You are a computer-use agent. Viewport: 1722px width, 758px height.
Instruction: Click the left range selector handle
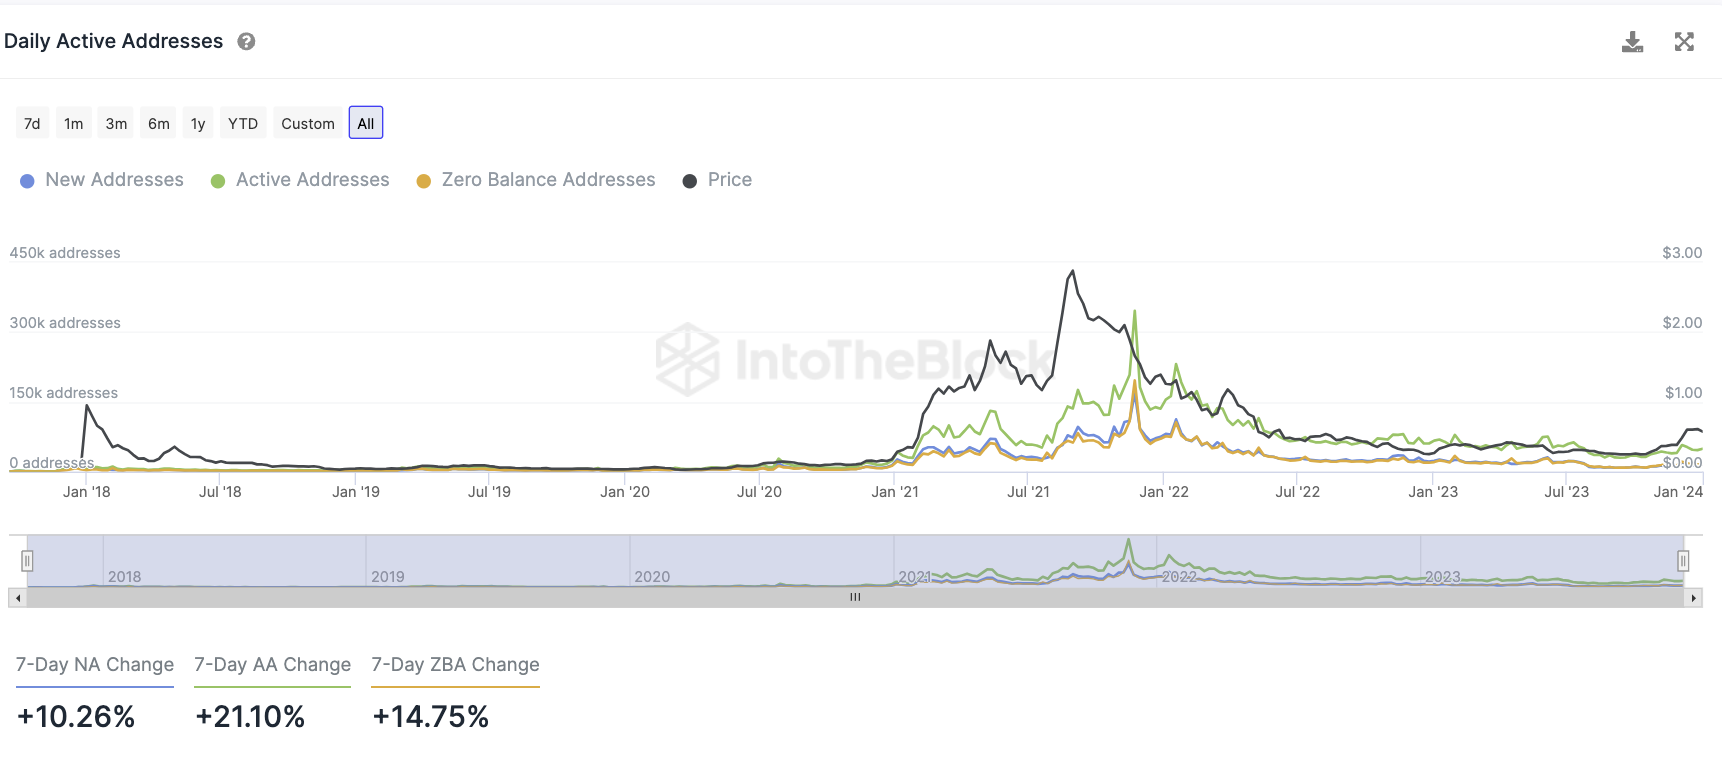pyautogui.click(x=27, y=561)
